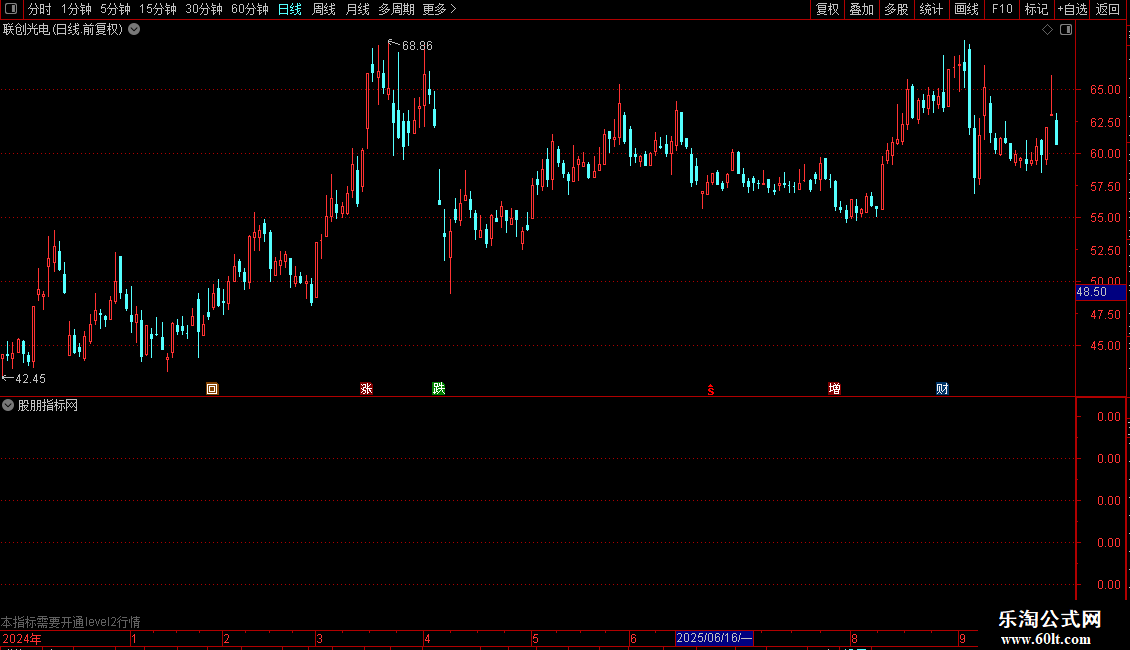Click the 财 financial report marker
The width and height of the screenshot is (1130, 650).
[x=942, y=389]
